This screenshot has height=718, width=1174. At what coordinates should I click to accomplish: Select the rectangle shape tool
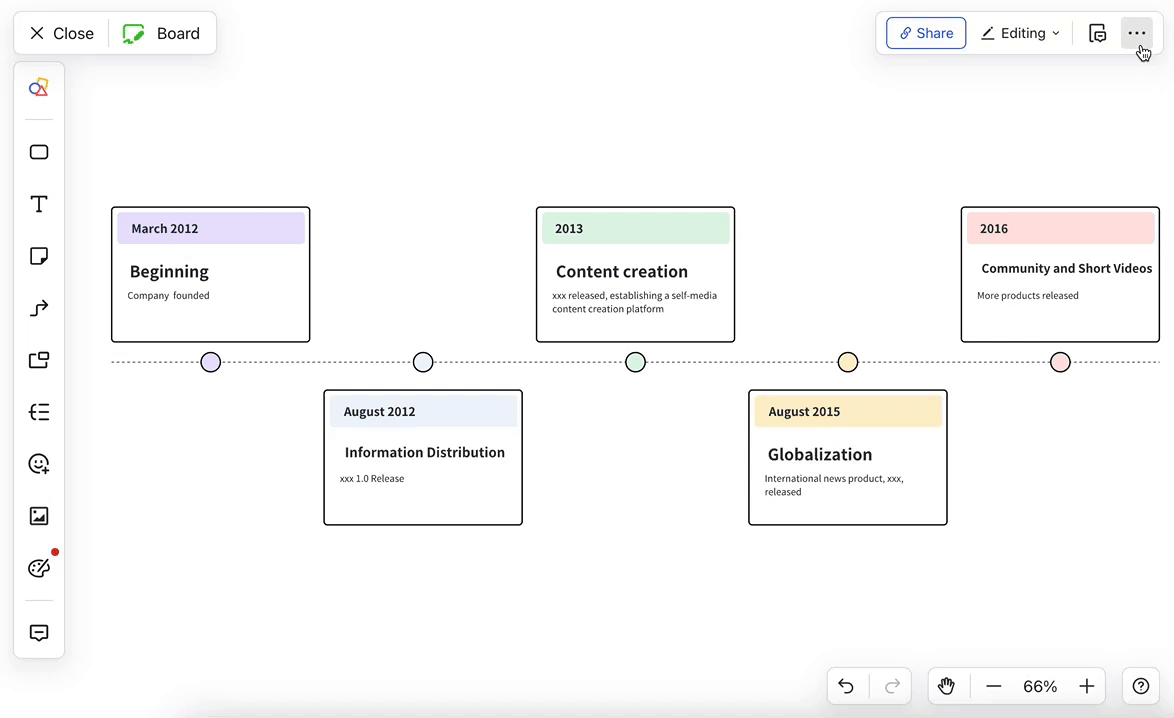click(38, 152)
